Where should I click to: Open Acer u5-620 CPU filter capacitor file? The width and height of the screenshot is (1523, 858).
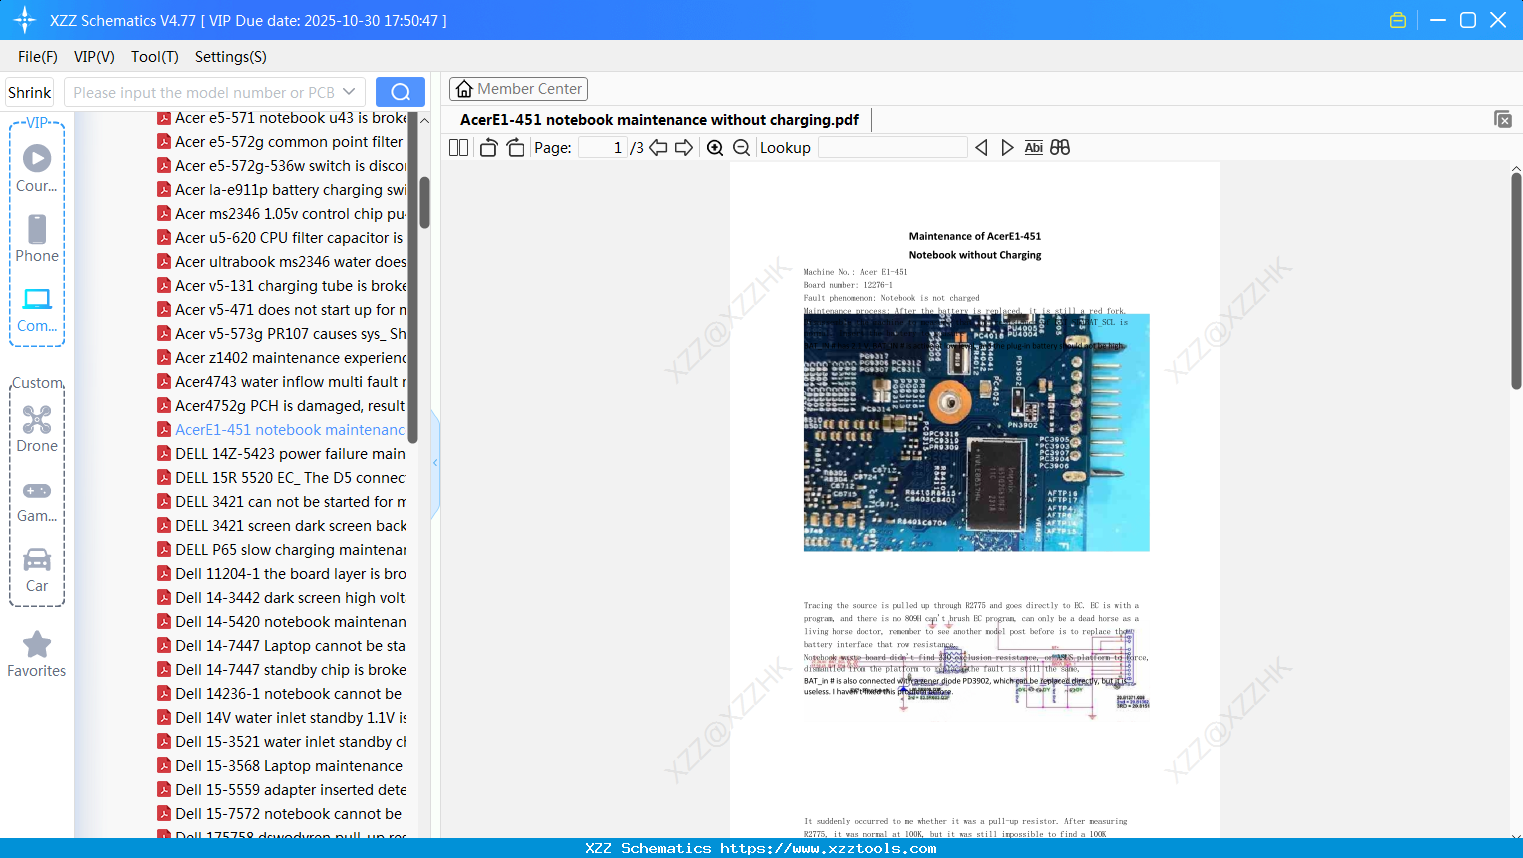point(281,238)
